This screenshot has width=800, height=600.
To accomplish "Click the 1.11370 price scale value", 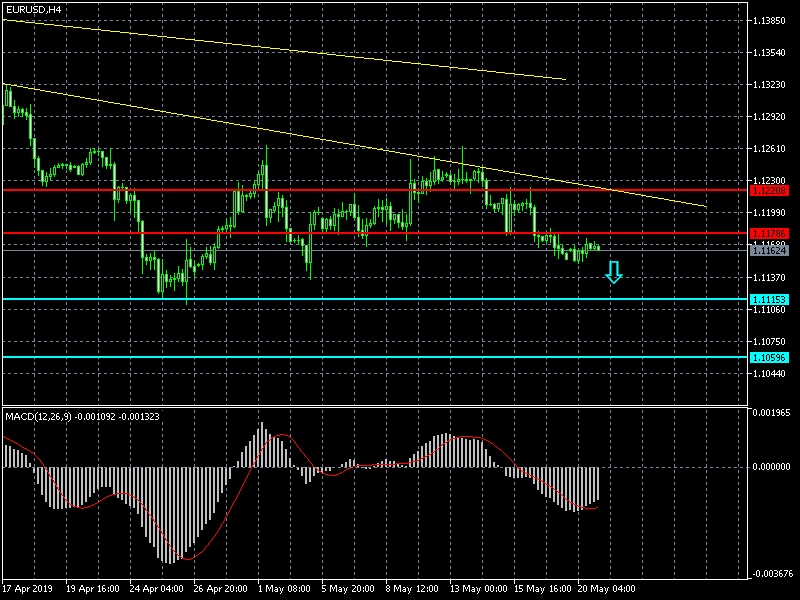I will pos(769,278).
